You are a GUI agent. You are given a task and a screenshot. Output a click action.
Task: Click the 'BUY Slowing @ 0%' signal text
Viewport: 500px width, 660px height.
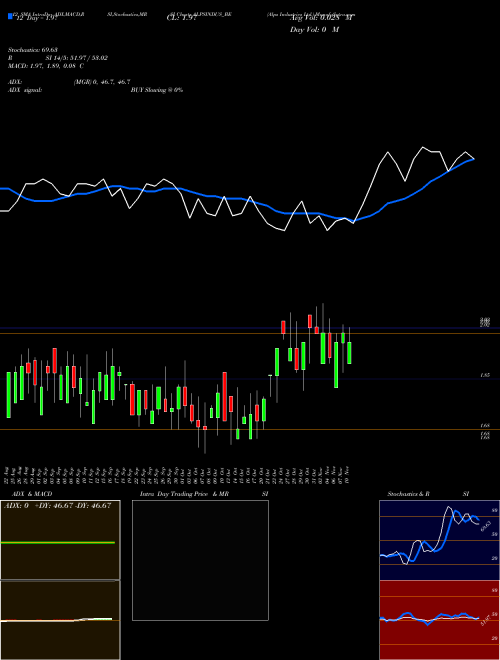point(157,90)
